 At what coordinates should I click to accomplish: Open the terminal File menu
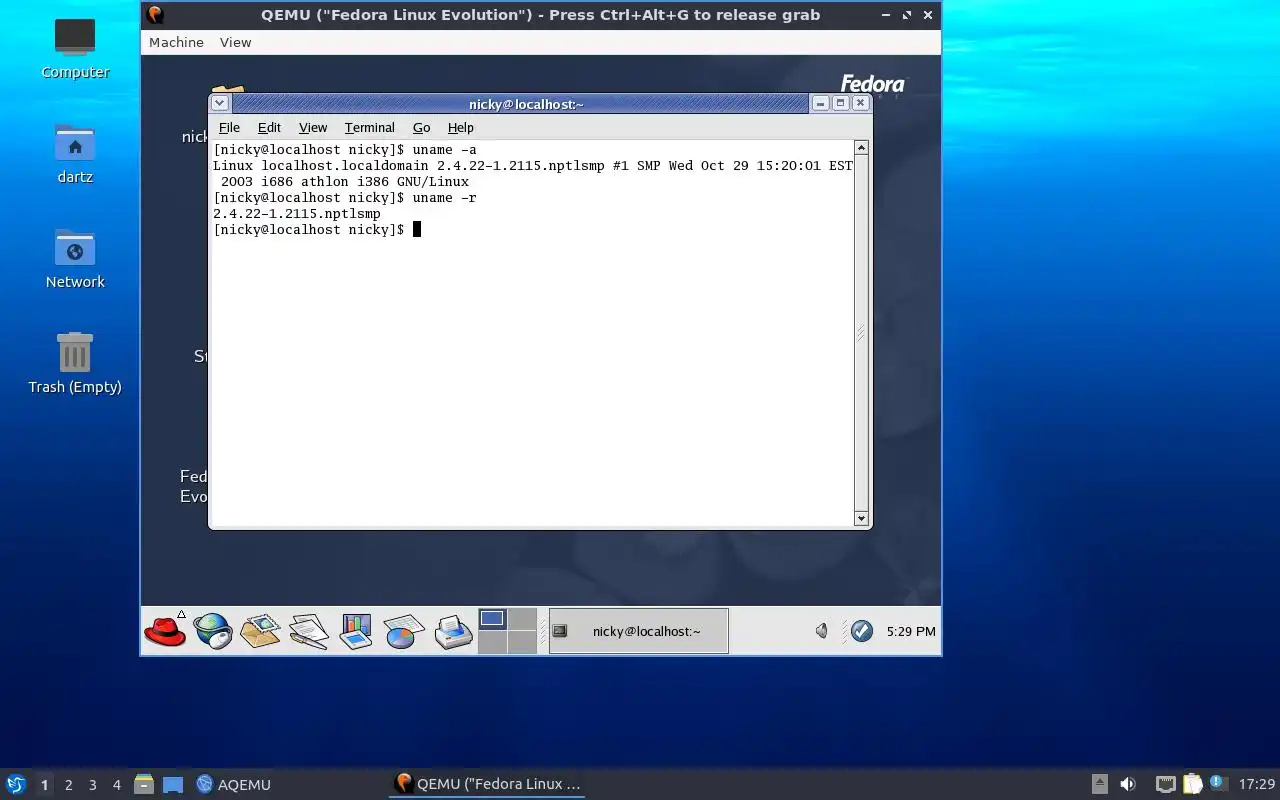click(x=229, y=127)
